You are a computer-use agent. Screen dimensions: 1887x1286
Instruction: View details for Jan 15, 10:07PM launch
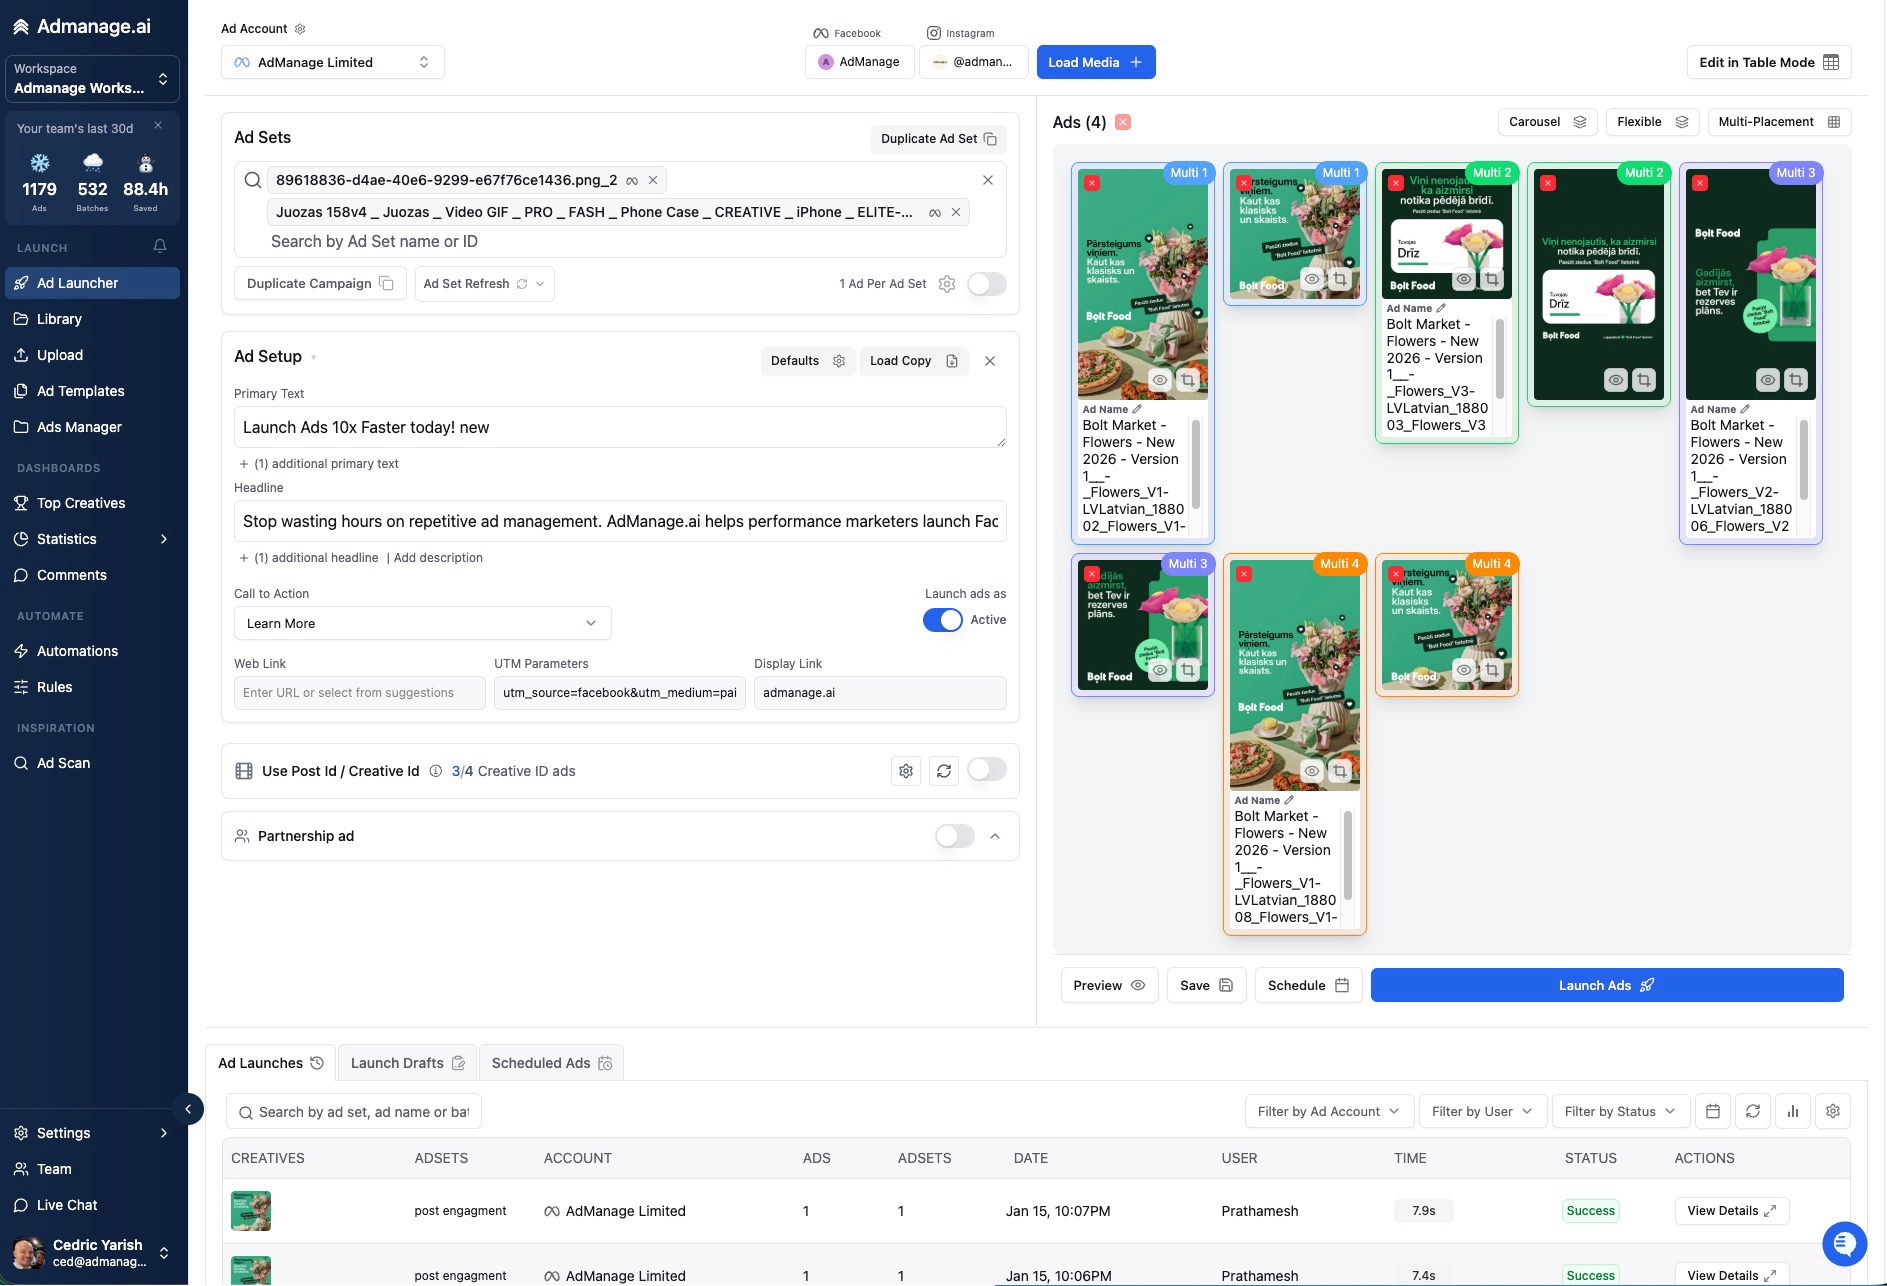[x=1731, y=1211]
